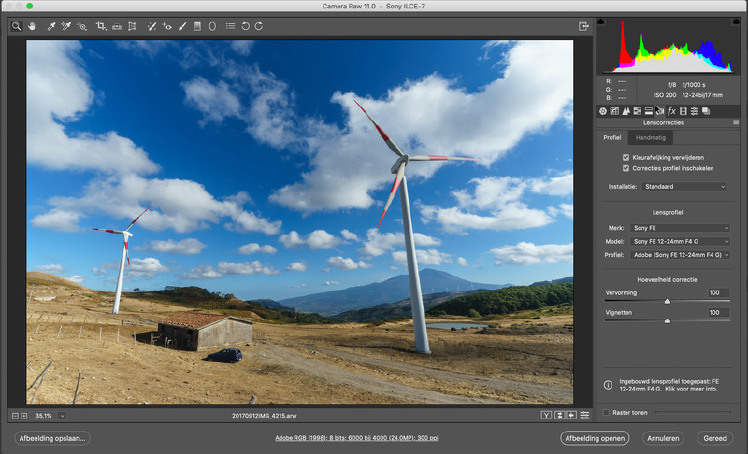The image size is (748, 454).
Task: Open the Lenscorrecties panel flyout menu
Action: [x=736, y=123]
